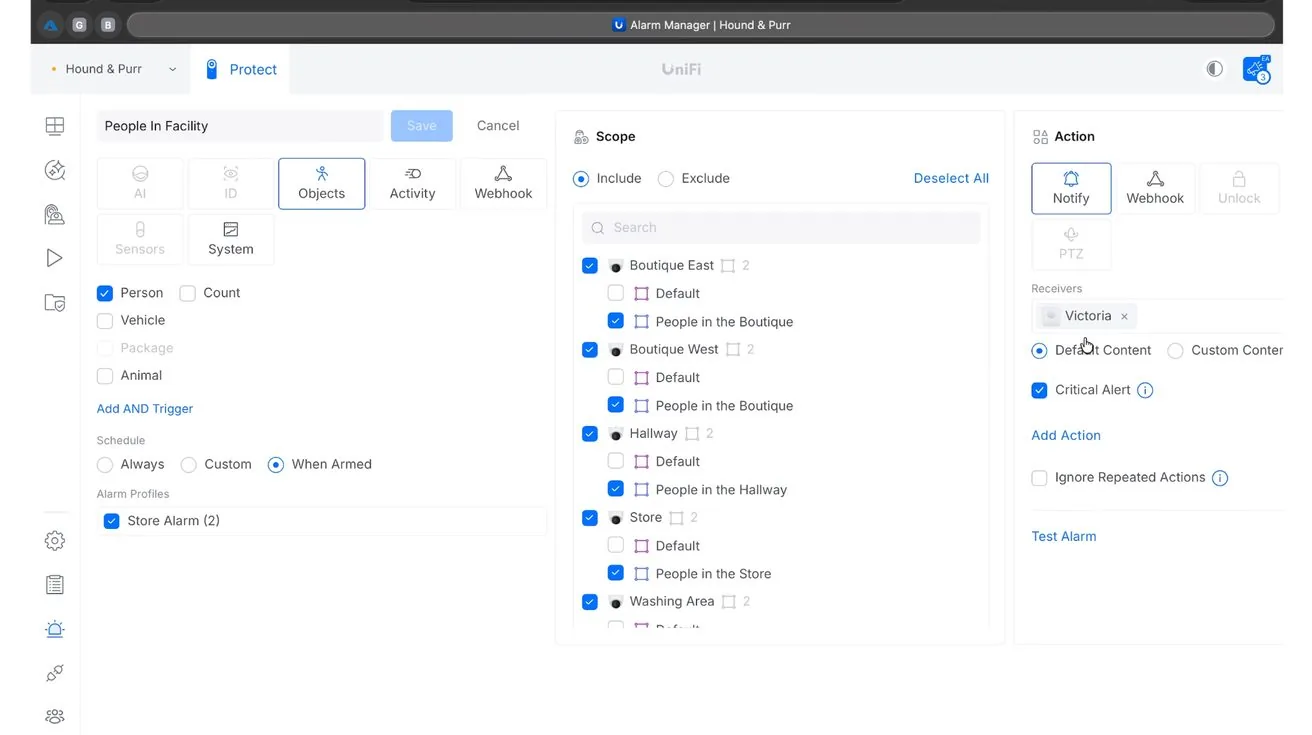Remove Victoria from receivers
Screen dimensions: 1312x735
pyautogui.click(x=1124, y=316)
